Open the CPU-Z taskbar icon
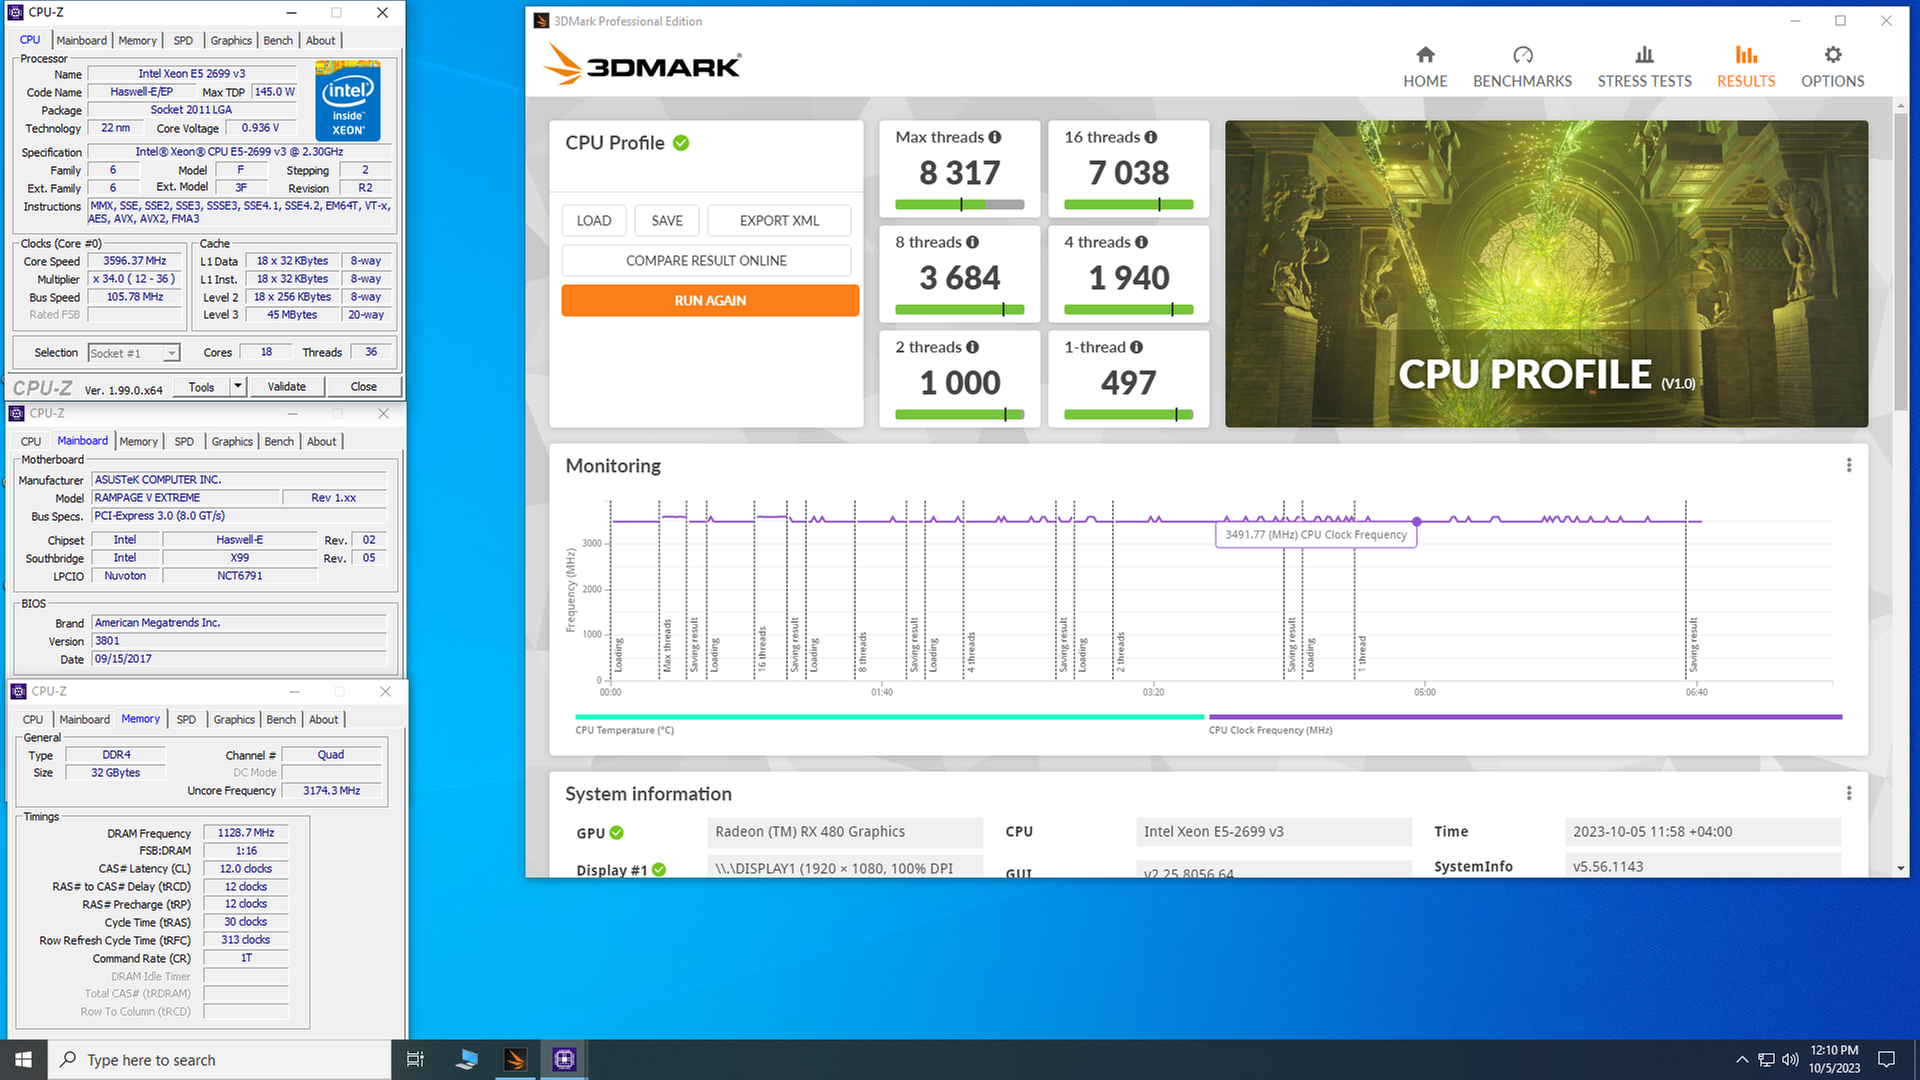This screenshot has width=1920, height=1080. (564, 1059)
